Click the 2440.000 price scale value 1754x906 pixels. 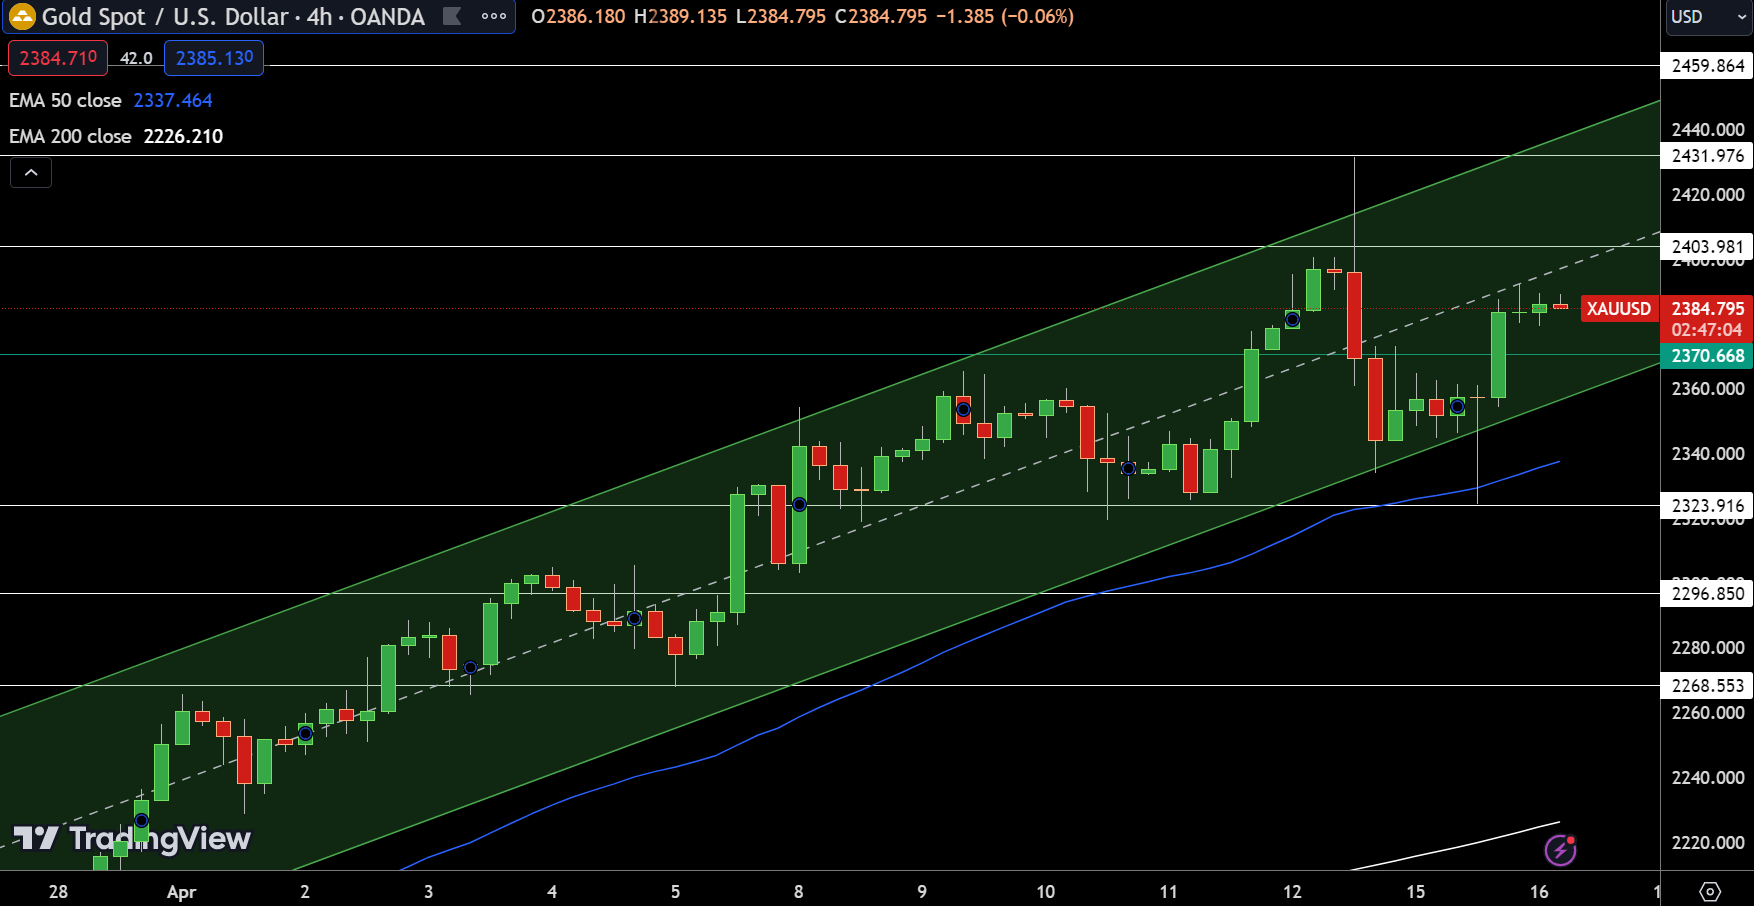click(1707, 130)
